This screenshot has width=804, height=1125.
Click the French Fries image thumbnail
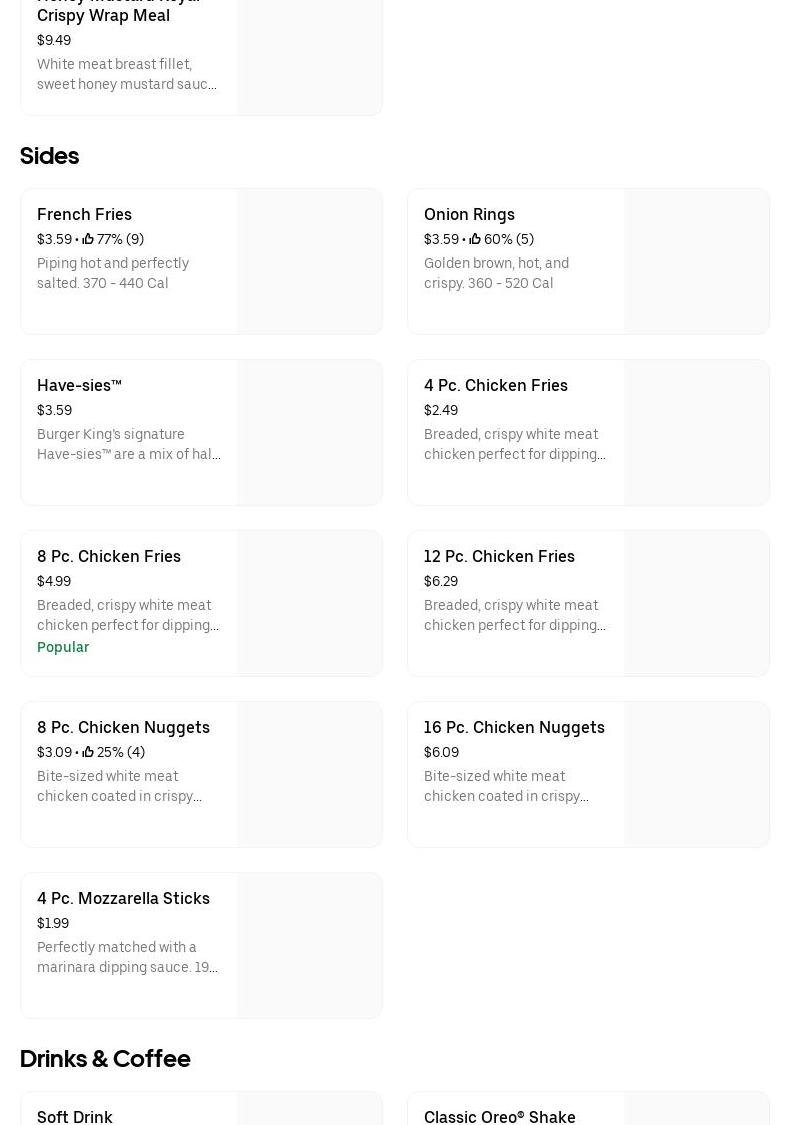[x=309, y=262]
